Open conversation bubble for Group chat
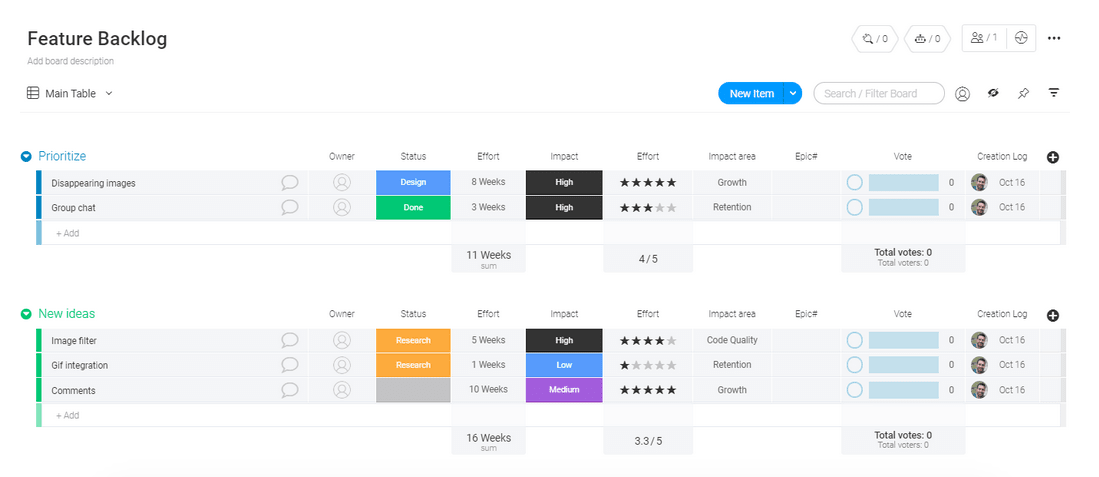Image resolution: width=1099 pixels, height=477 pixels. point(289,207)
